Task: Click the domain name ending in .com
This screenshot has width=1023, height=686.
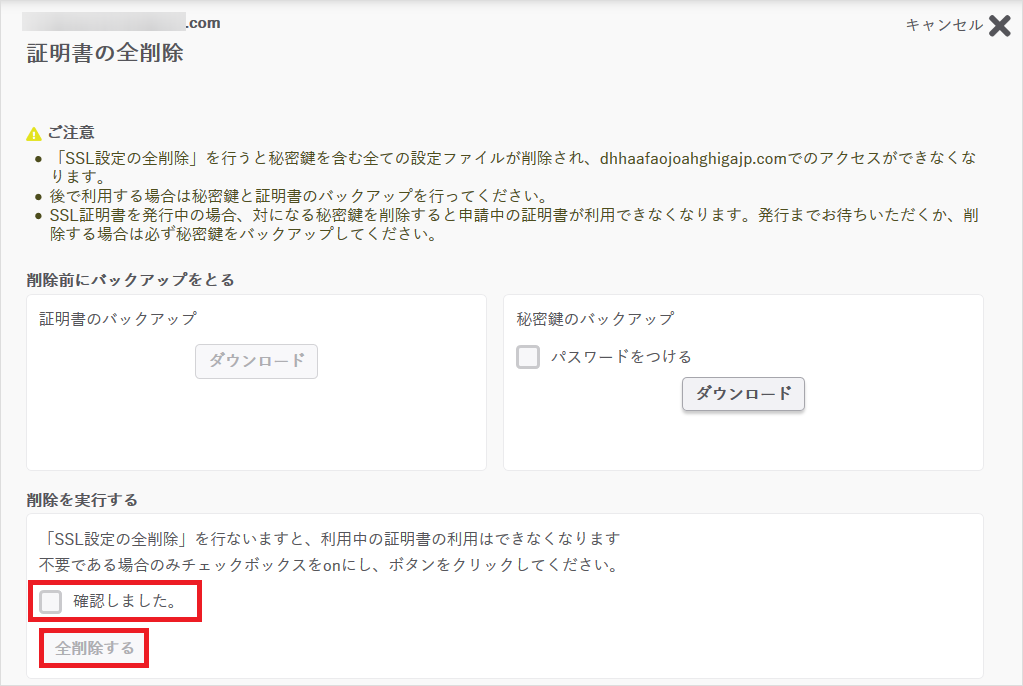Action: point(122,23)
